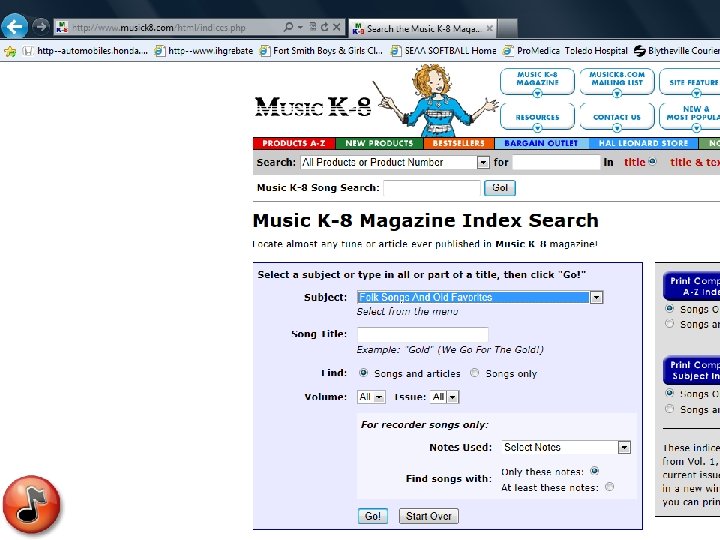Open the Contact Us nav button
720x540 pixels.
pyautogui.click(x=617, y=116)
